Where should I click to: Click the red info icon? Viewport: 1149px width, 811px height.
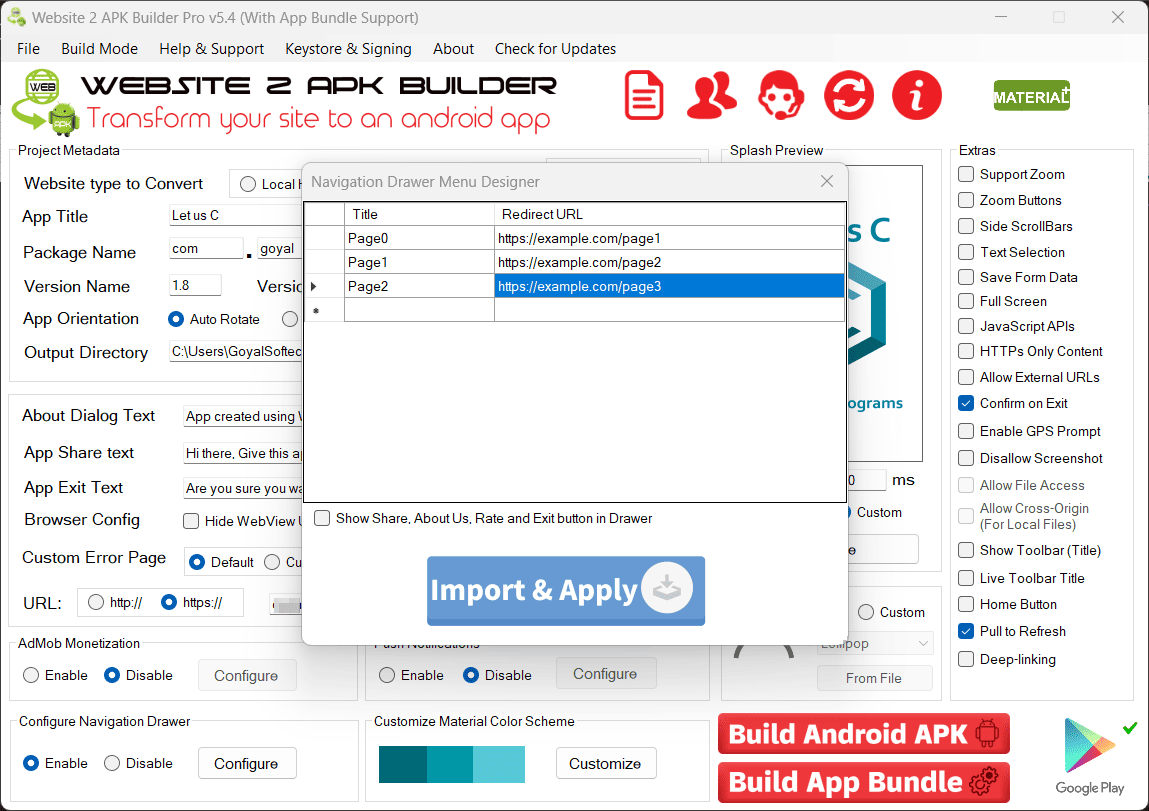pos(916,94)
